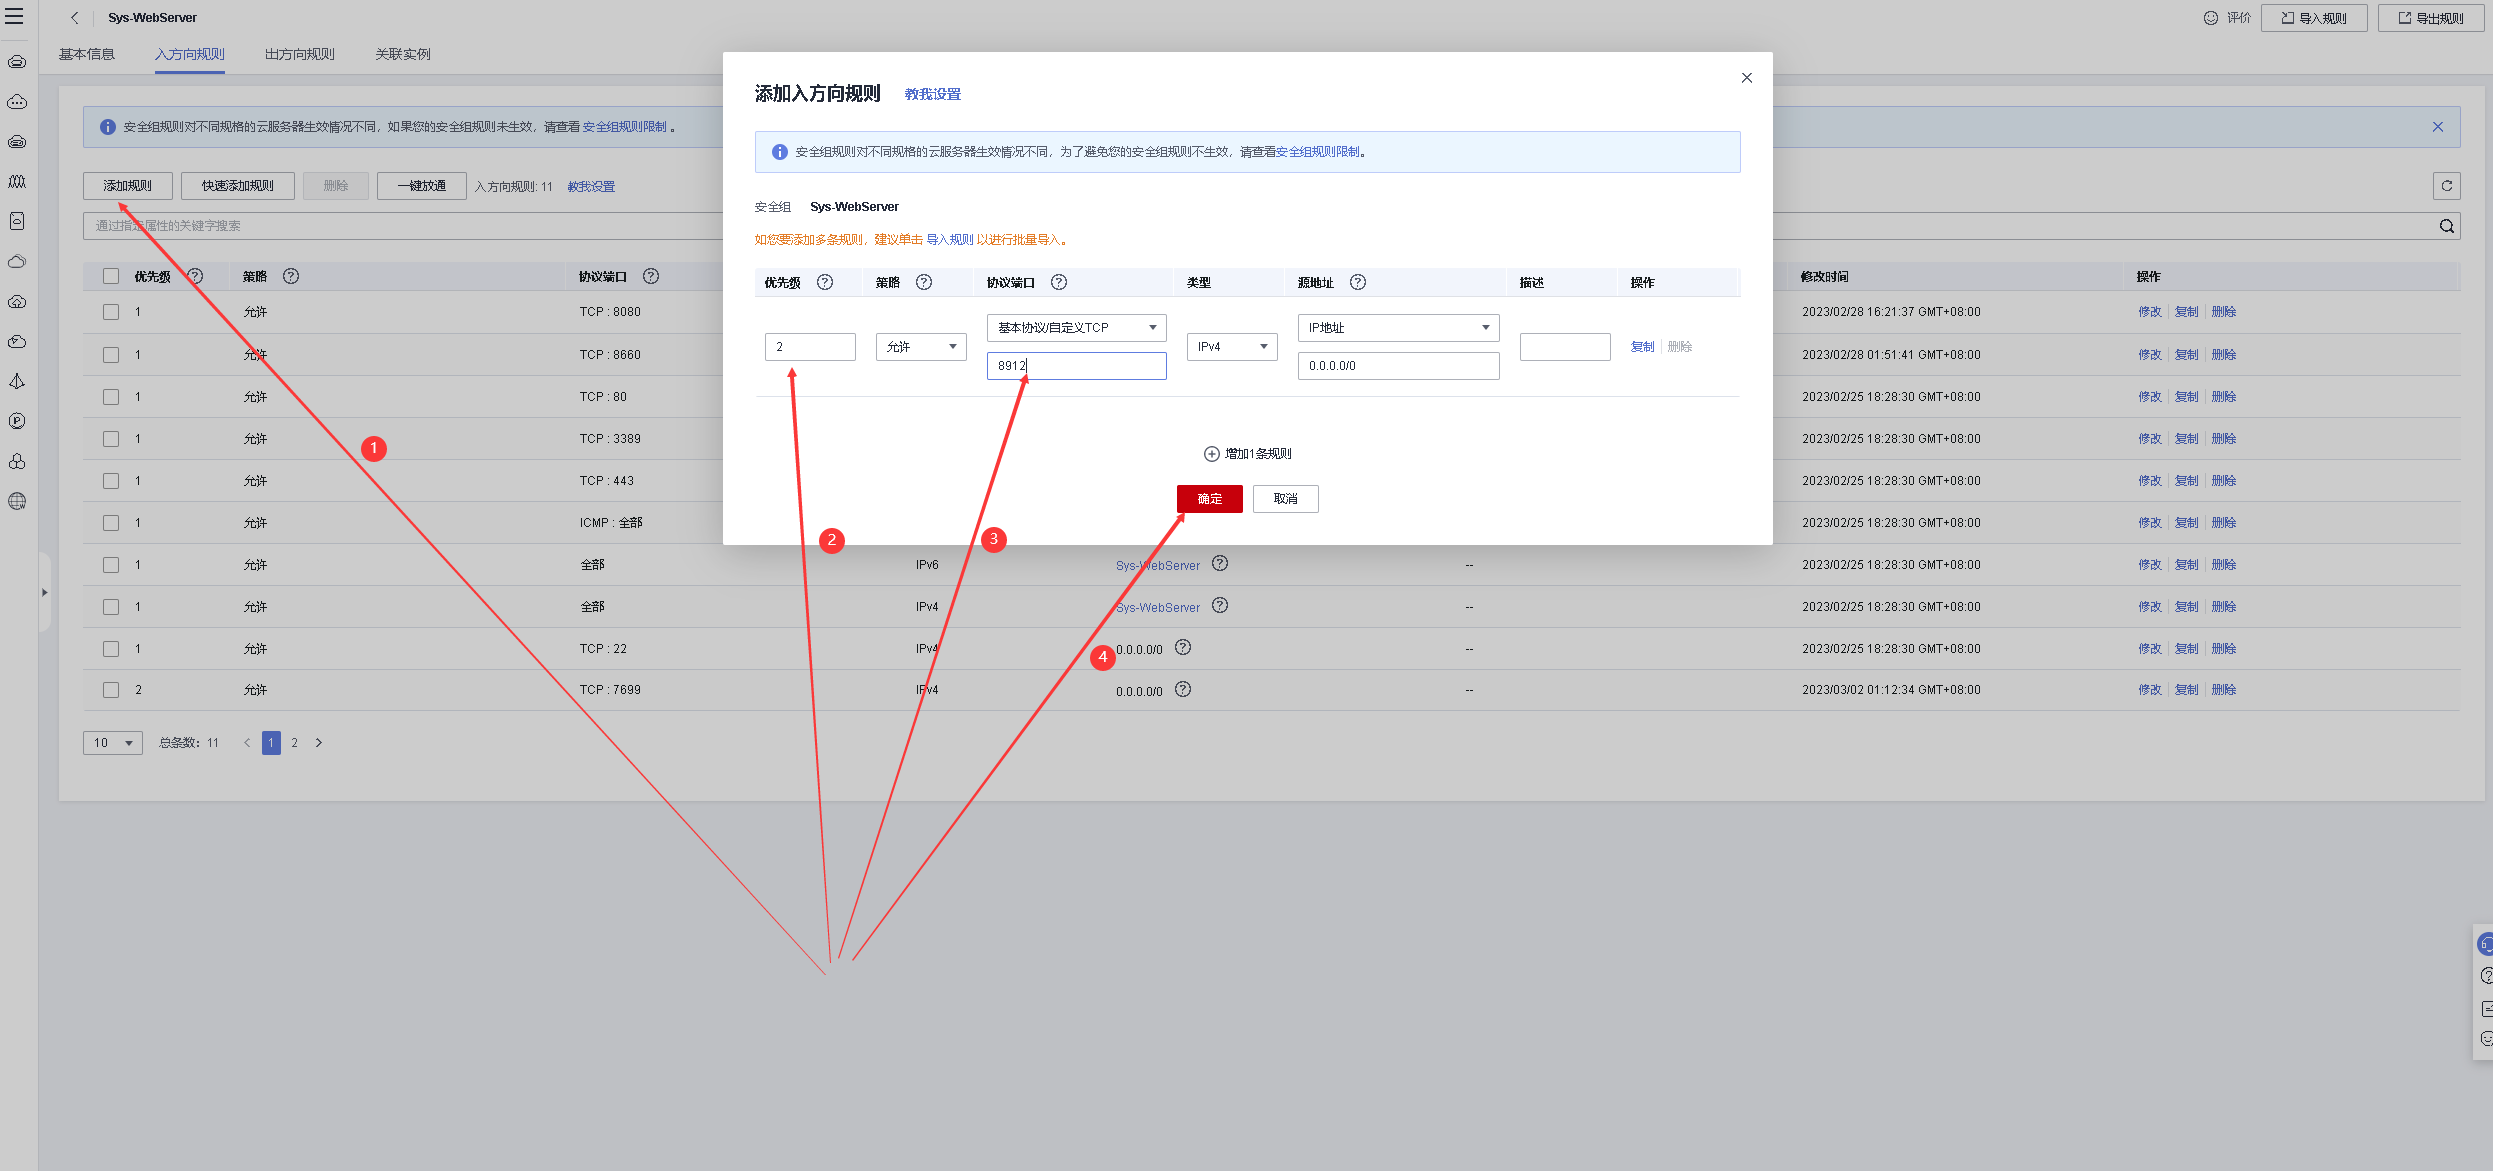Click help icon next to 协议端口 in dialog

pos(1059,282)
